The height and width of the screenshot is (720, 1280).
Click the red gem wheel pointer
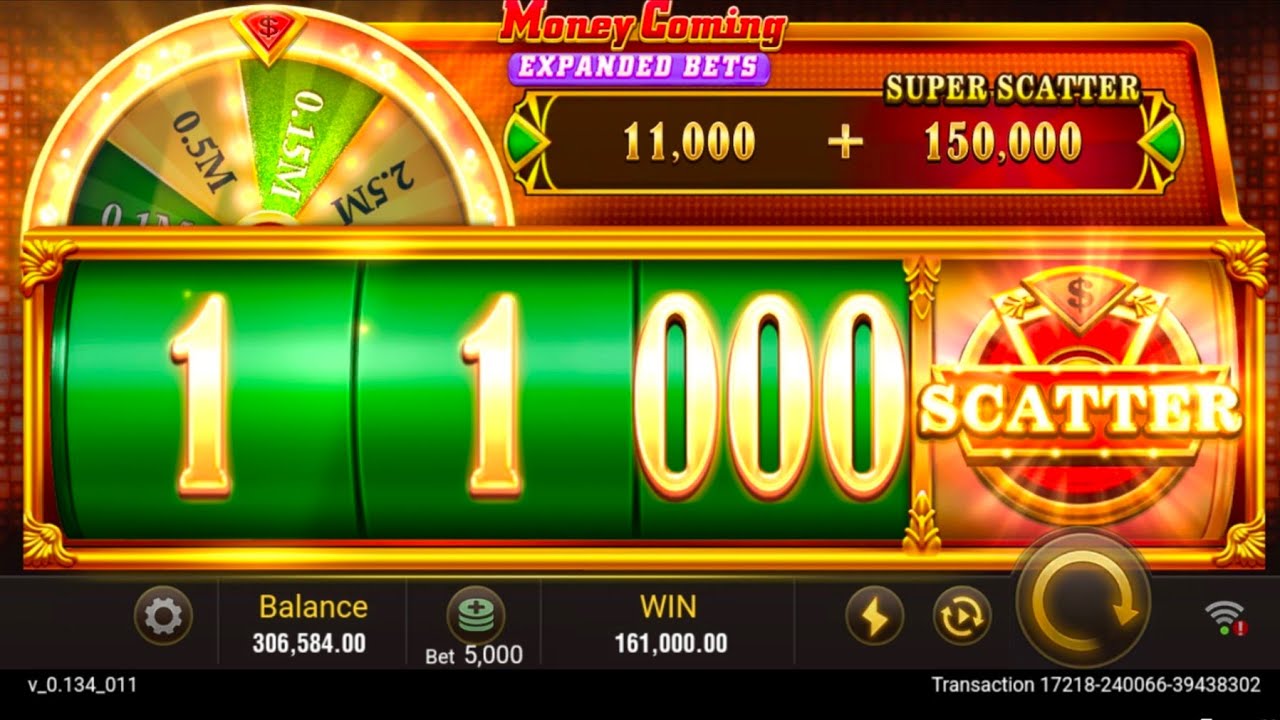[x=268, y=29]
